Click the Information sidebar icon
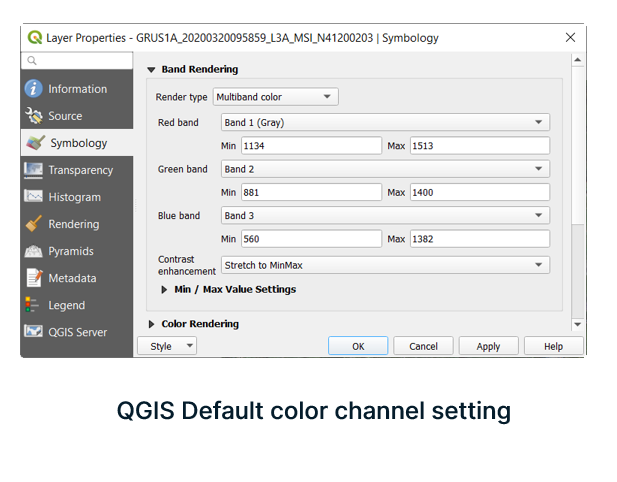The height and width of the screenshot is (482, 617). [x=34, y=89]
